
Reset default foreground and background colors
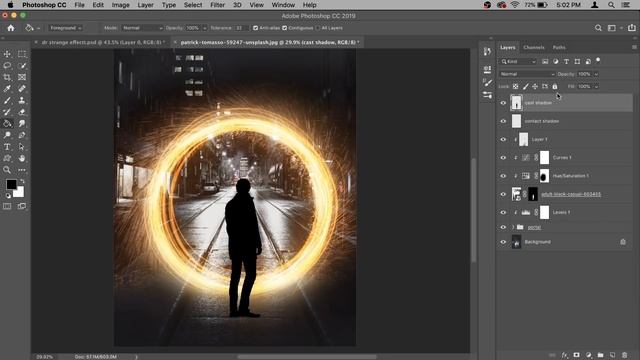(8, 196)
